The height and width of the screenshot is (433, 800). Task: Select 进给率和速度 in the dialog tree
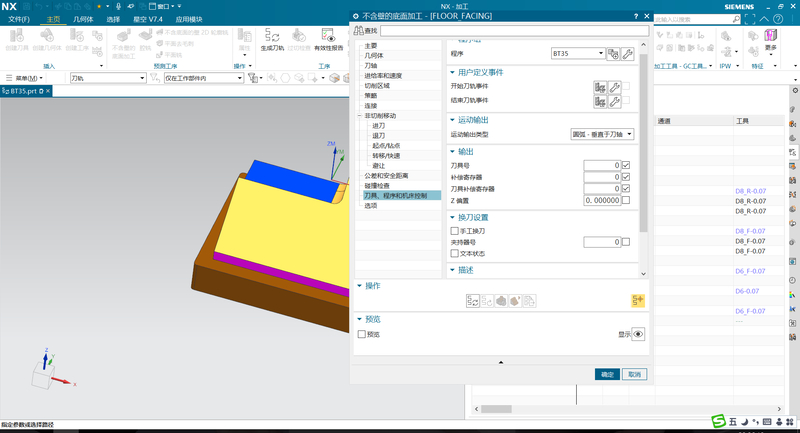point(383,75)
